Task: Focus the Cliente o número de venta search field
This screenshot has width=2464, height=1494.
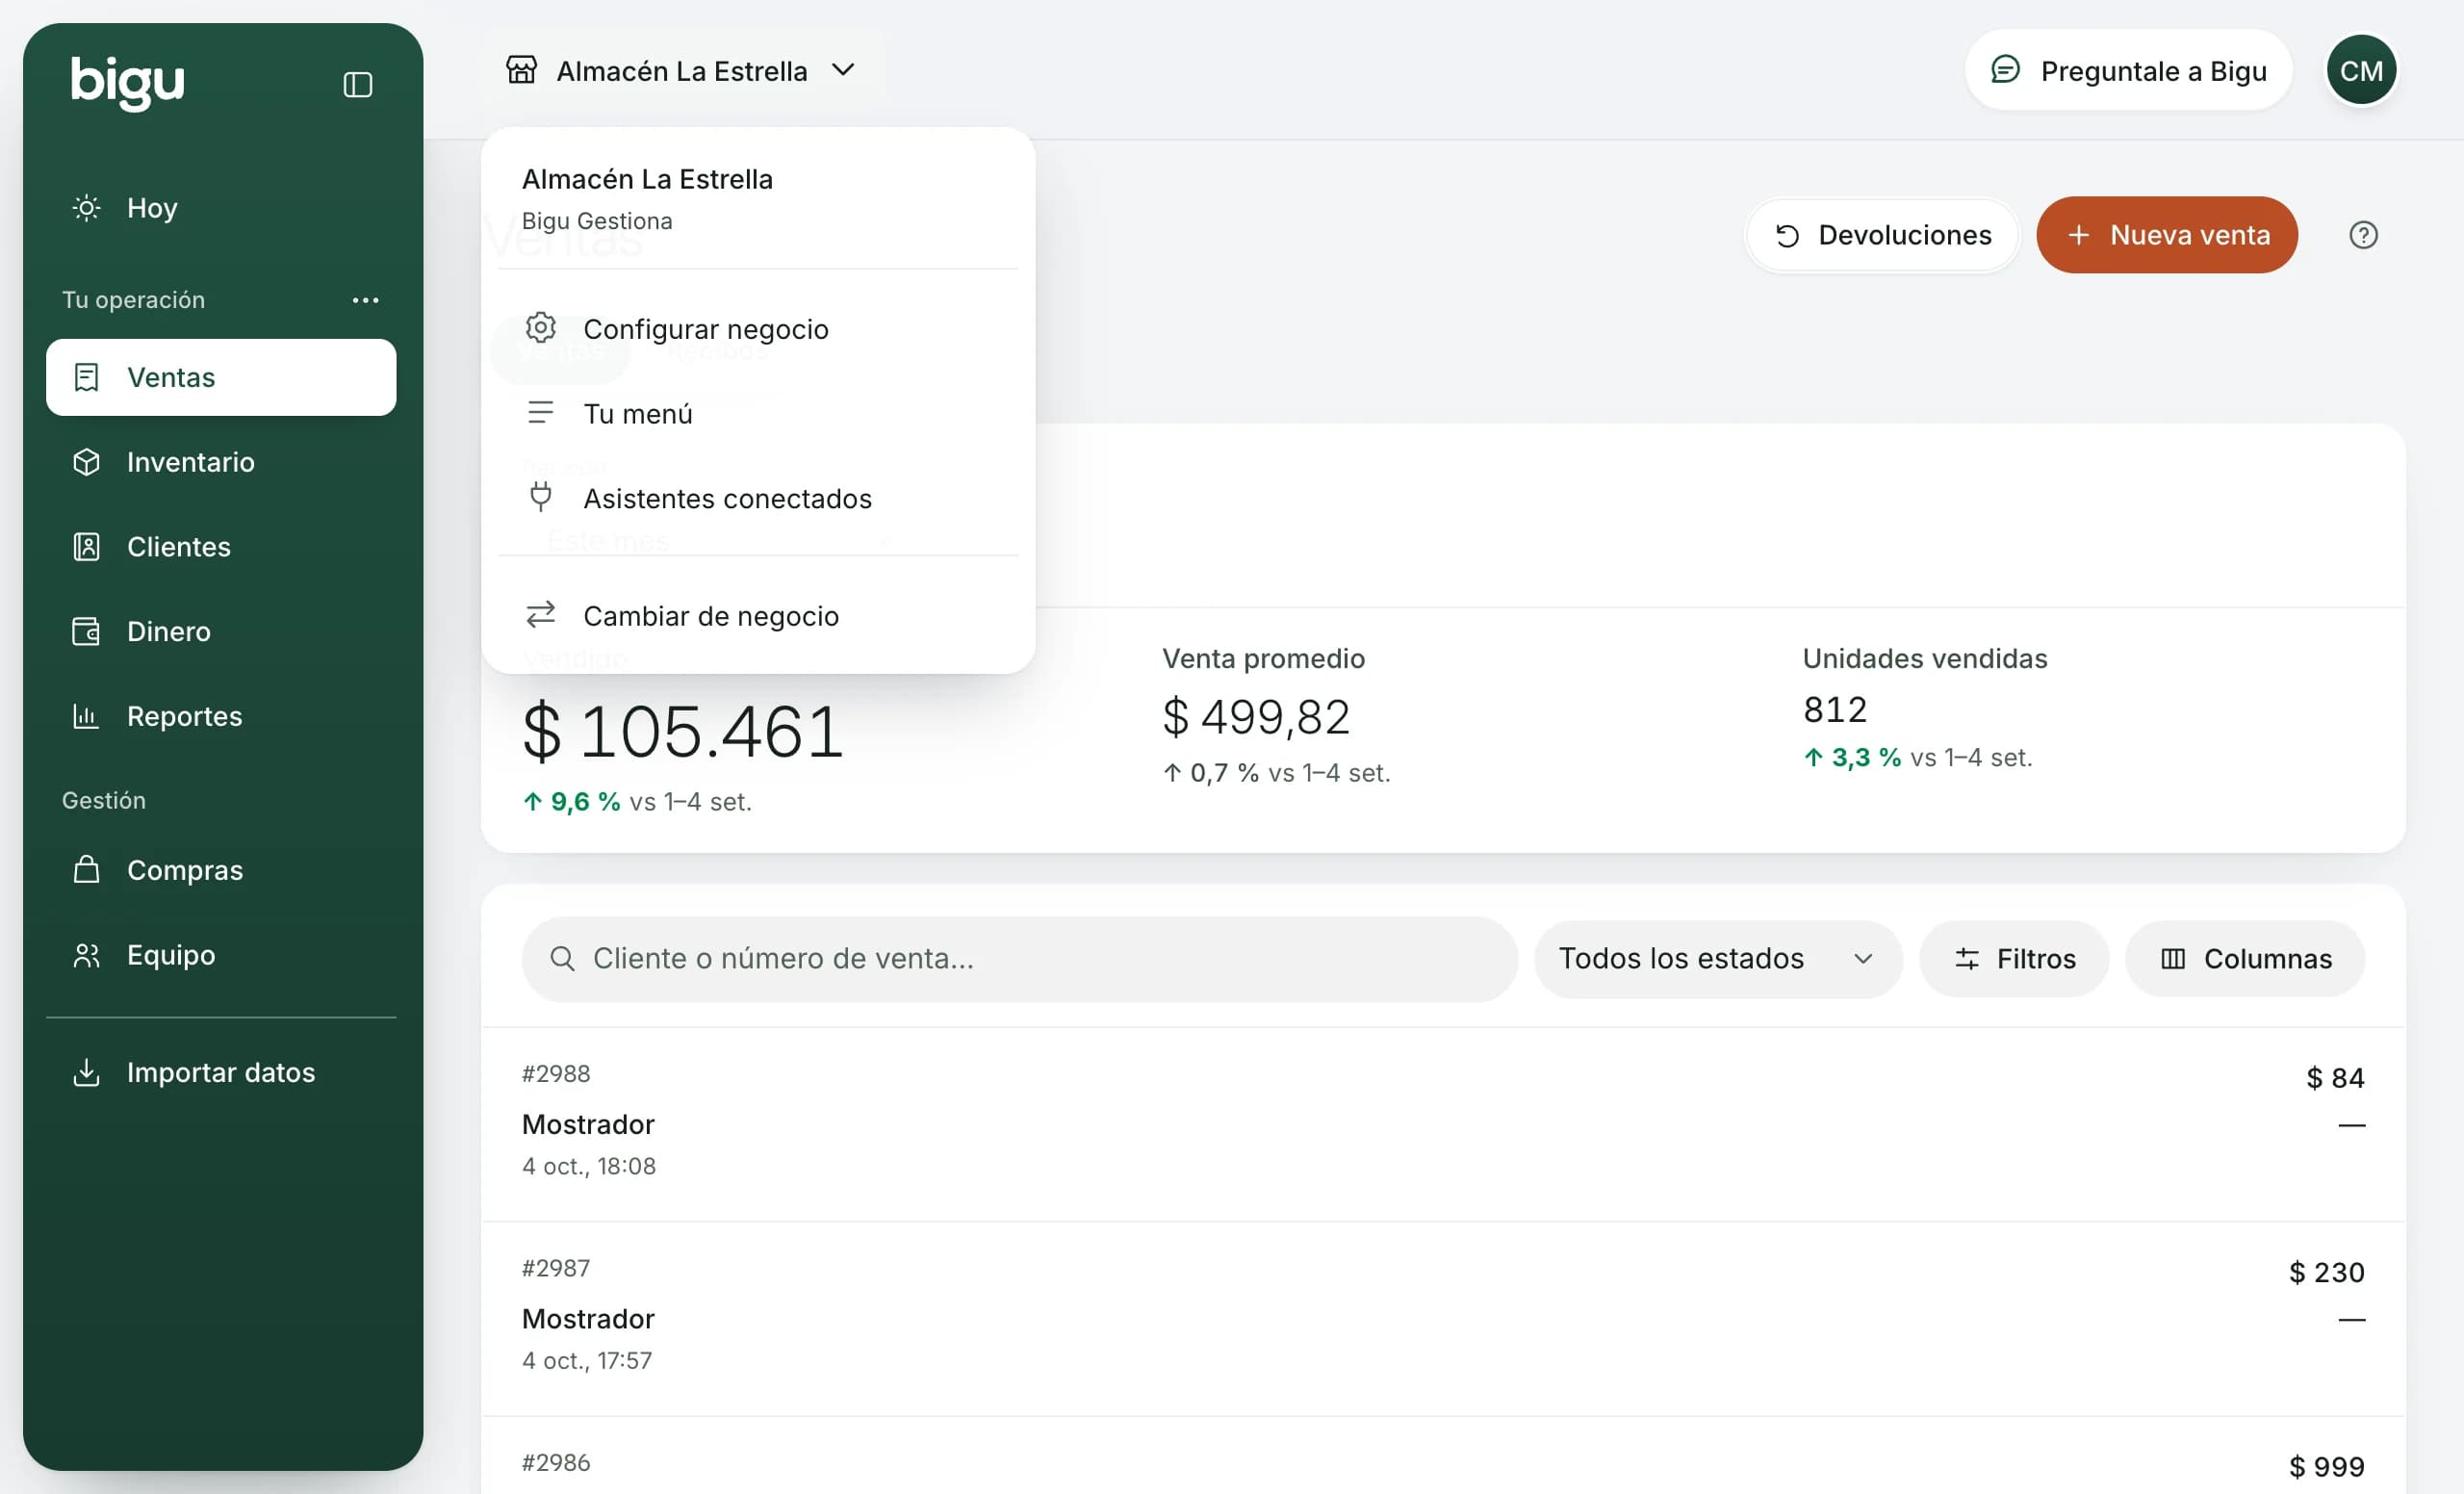Action: coord(1019,959)
